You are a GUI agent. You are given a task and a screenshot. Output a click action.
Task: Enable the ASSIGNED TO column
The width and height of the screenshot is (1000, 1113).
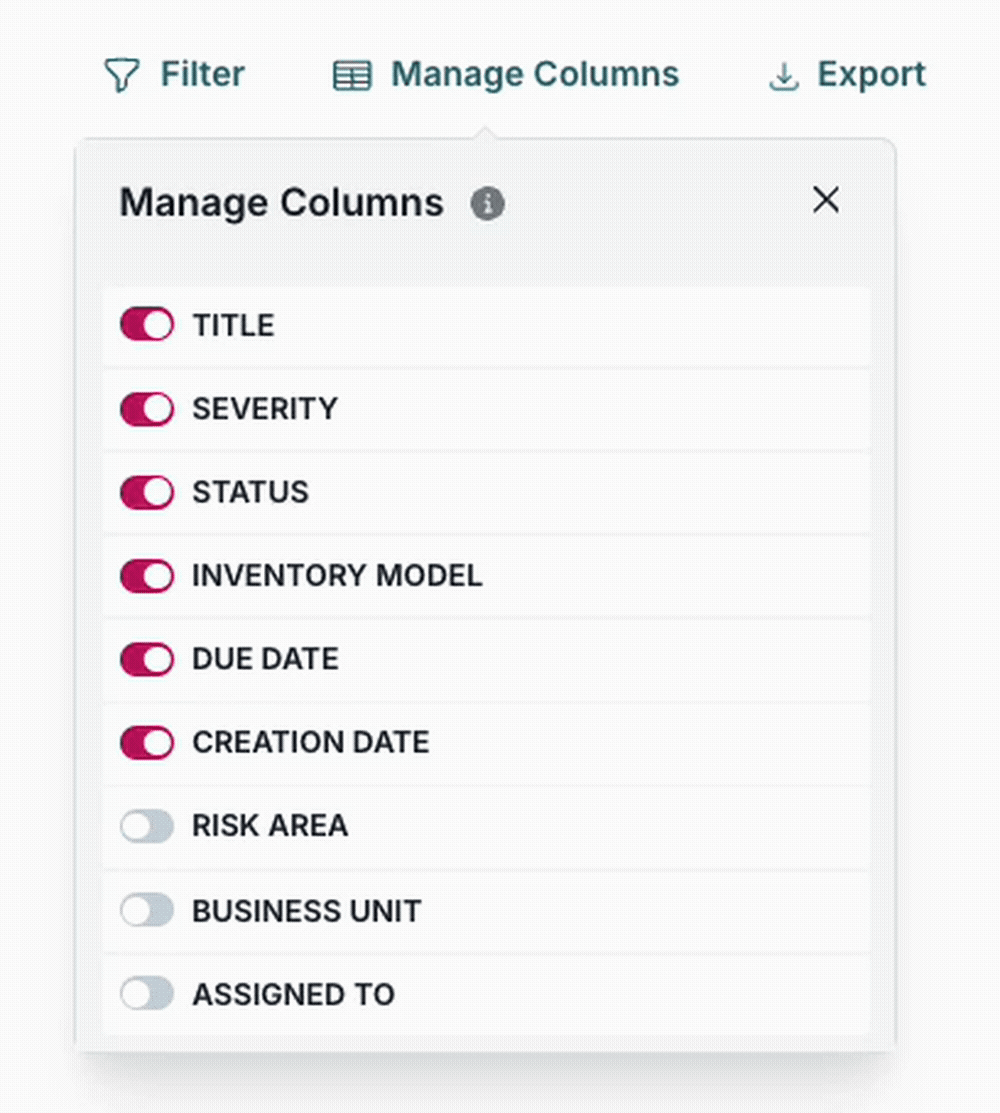(x=146, y=994)
